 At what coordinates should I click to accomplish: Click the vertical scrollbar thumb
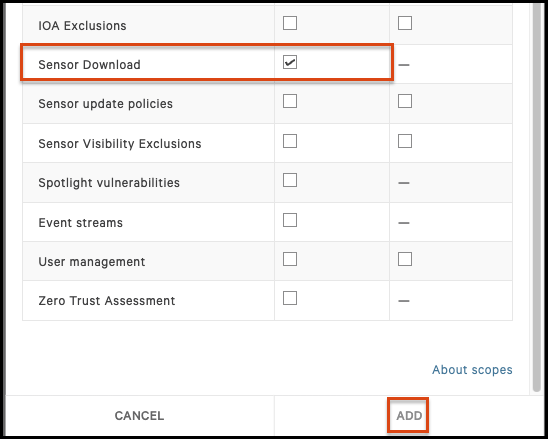pos(536,196)
